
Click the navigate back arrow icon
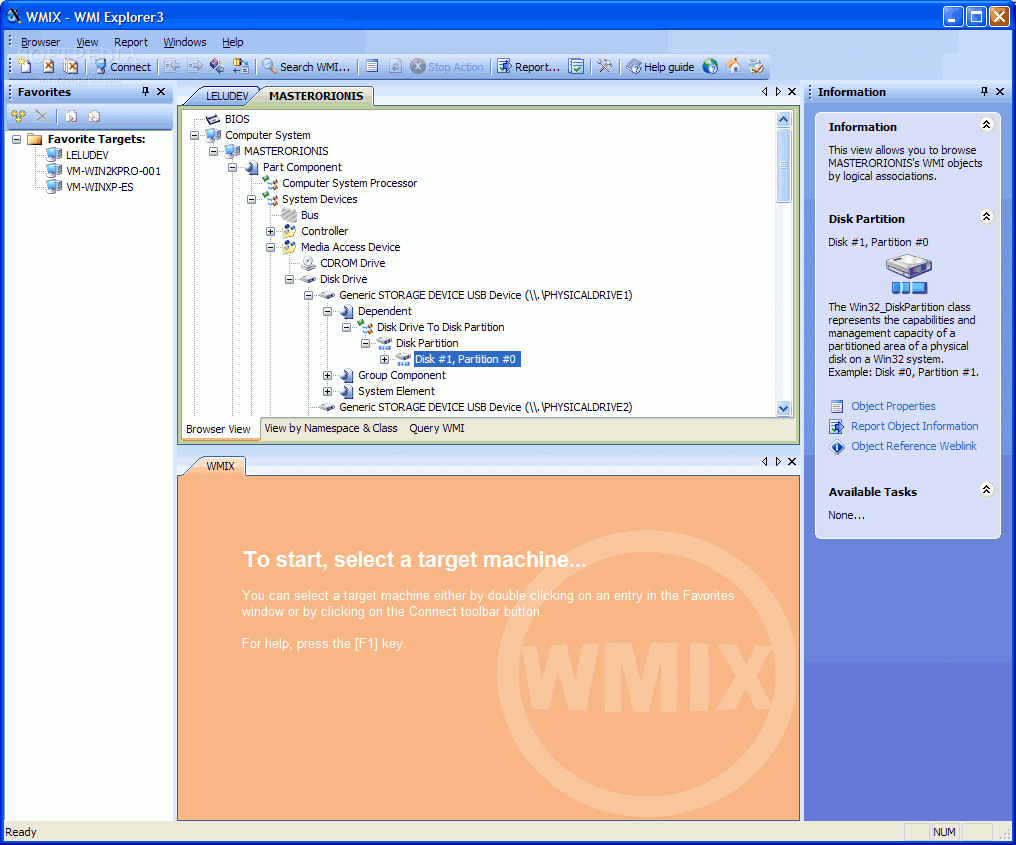(x=172, y=66)
